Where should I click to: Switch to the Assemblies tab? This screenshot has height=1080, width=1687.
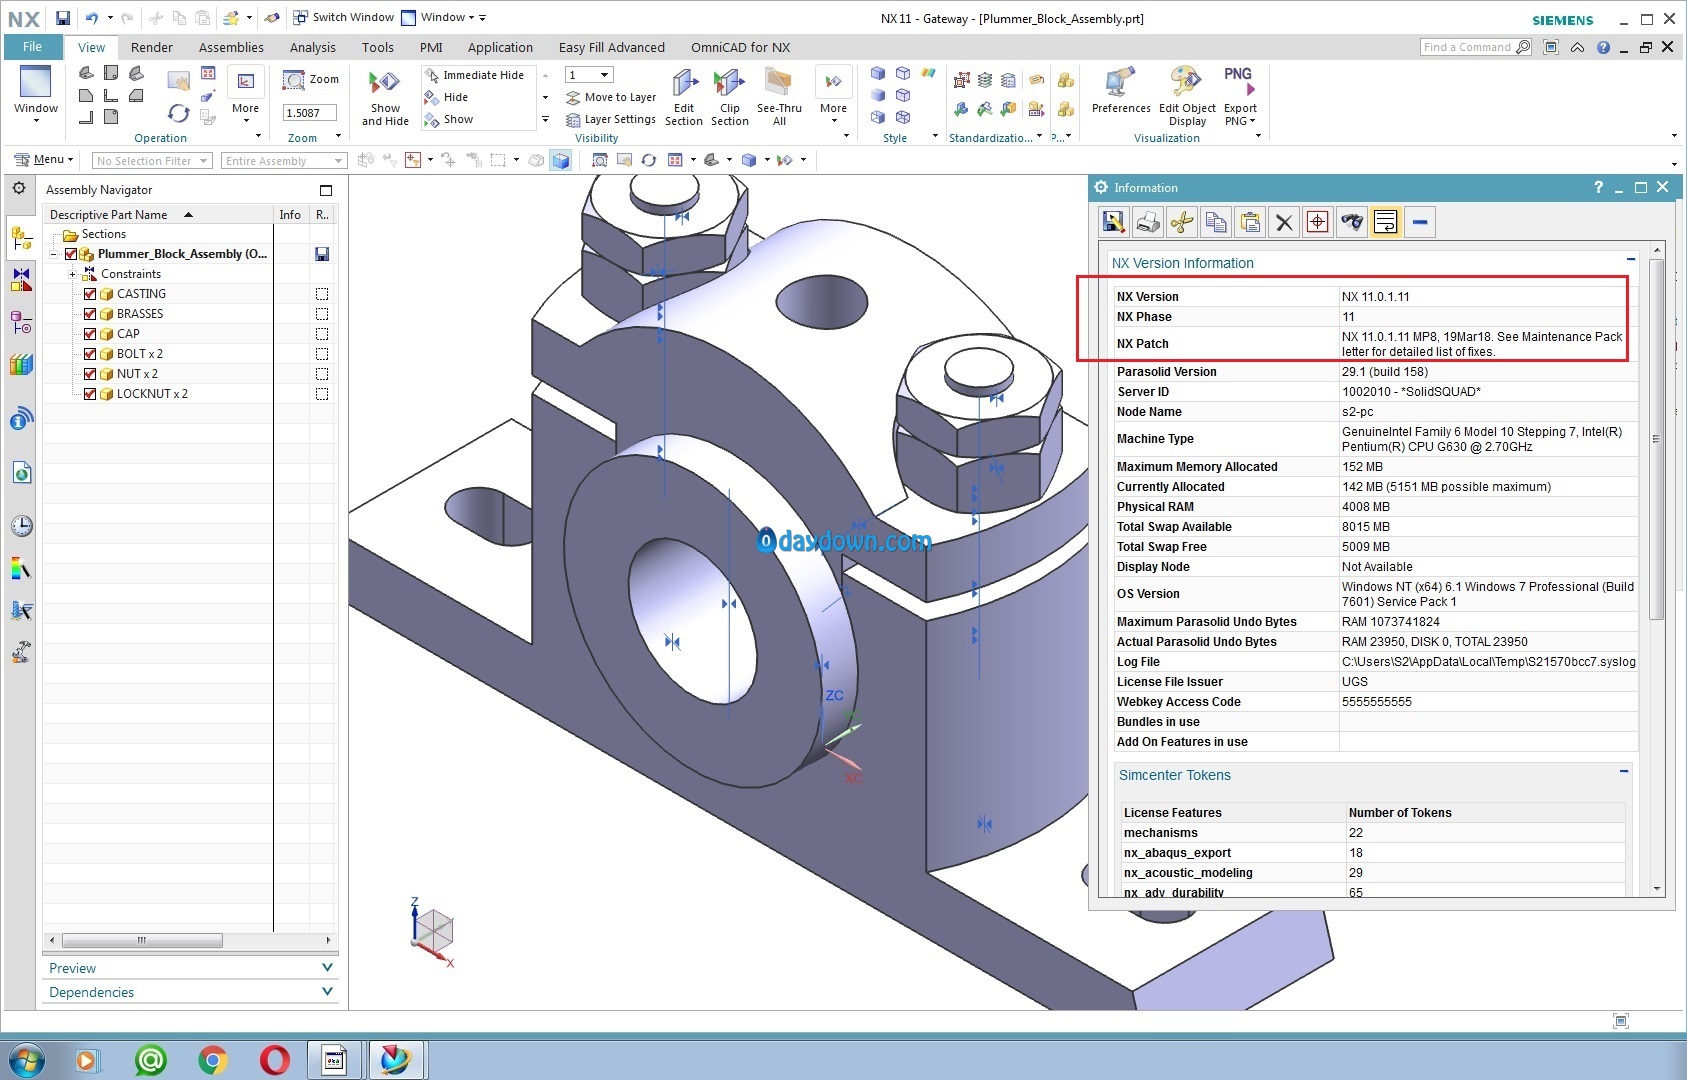[x=231, y=47]
